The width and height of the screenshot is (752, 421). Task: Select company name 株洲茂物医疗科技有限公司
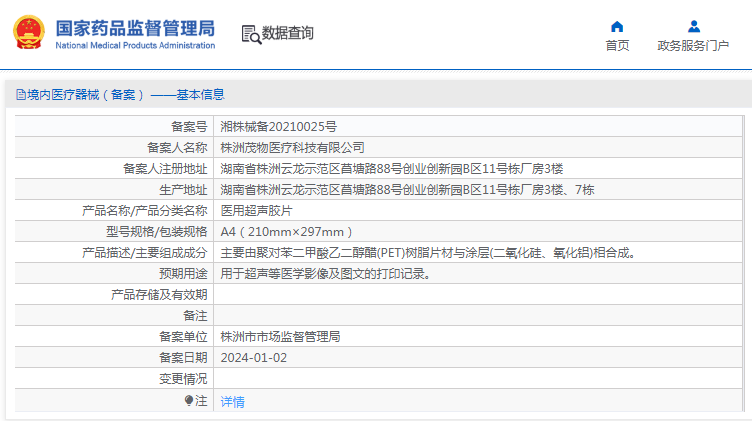click(293, 148)
